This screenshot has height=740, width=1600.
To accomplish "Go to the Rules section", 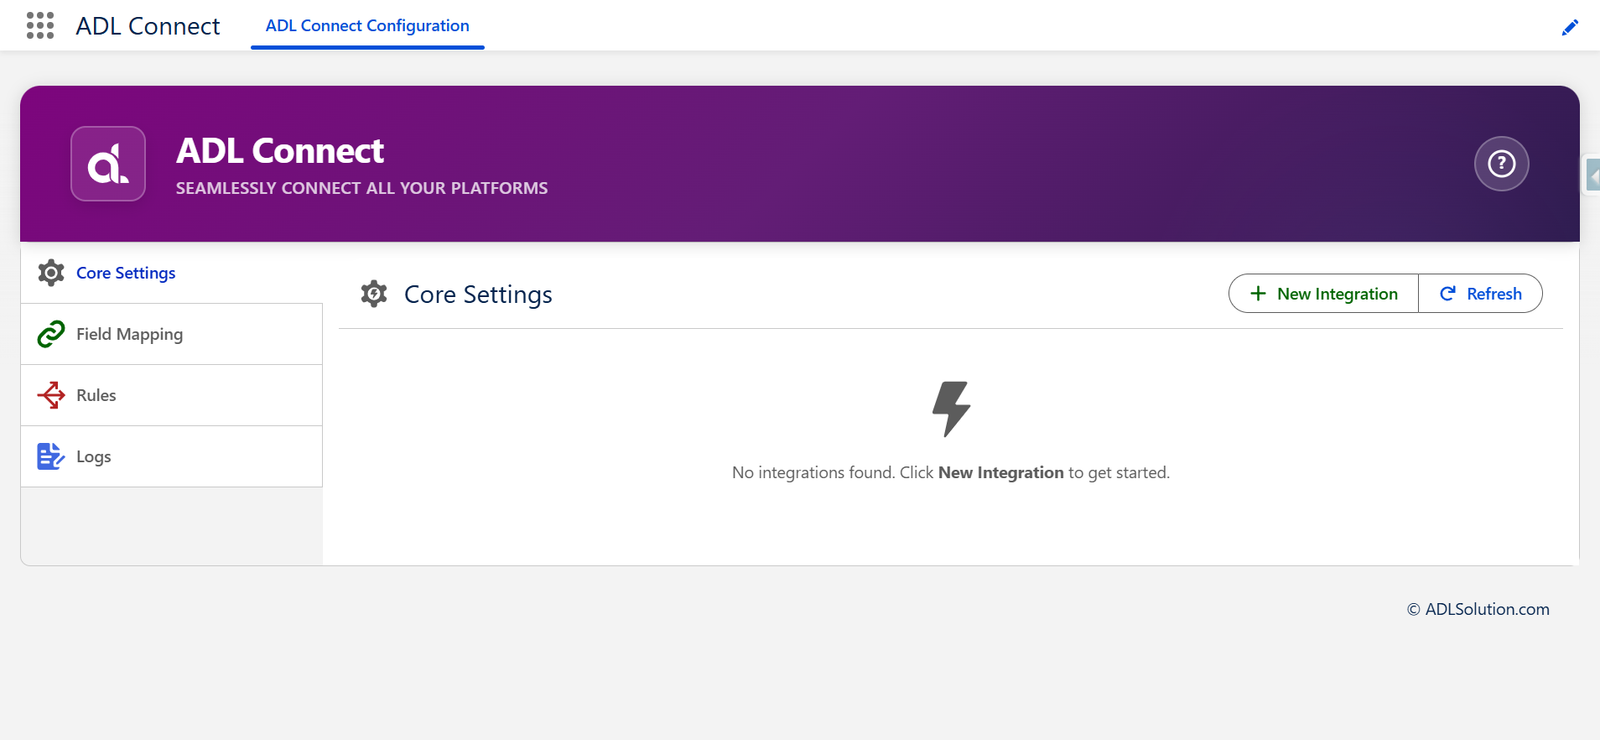I will [x=172, y=395].
